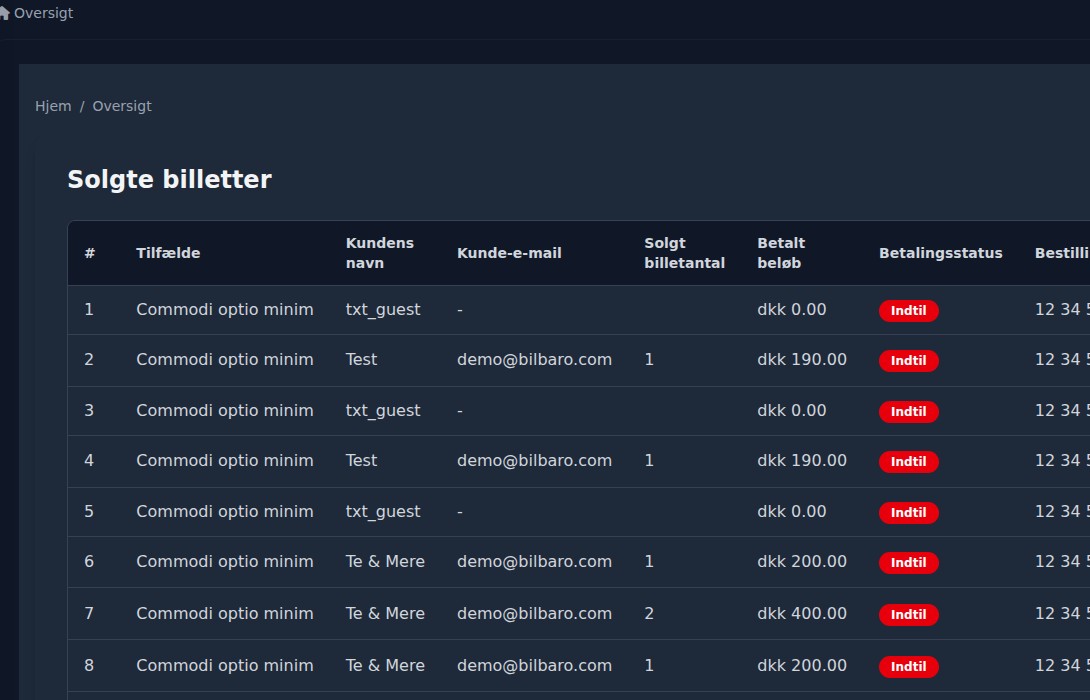Click demo@bilbaro.com email in row 2

point(535,359)
